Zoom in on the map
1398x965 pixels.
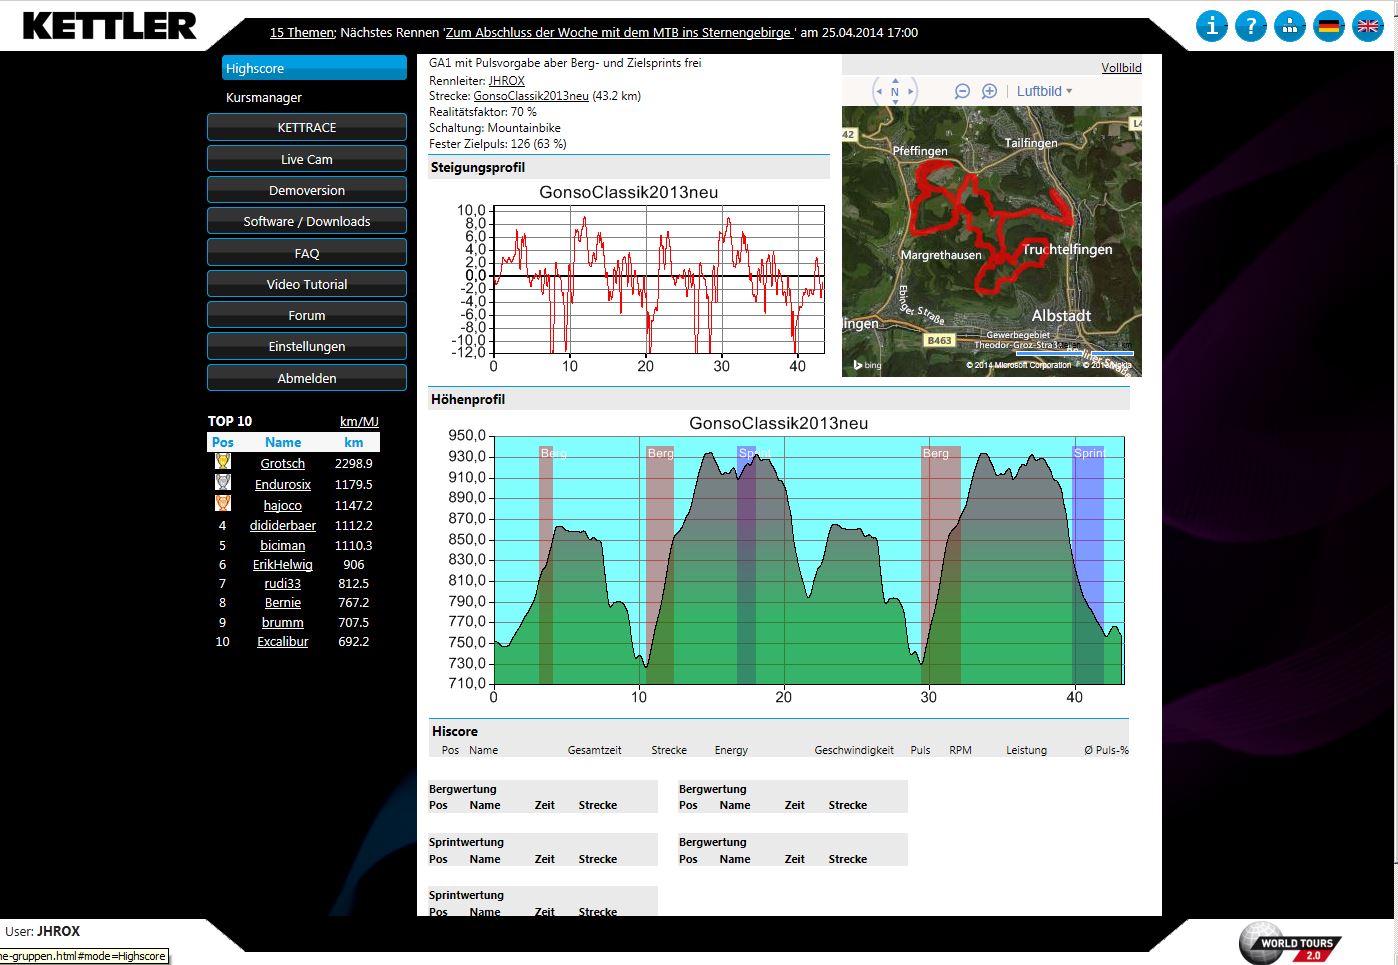pyautogui.click(x=989, y=91)
